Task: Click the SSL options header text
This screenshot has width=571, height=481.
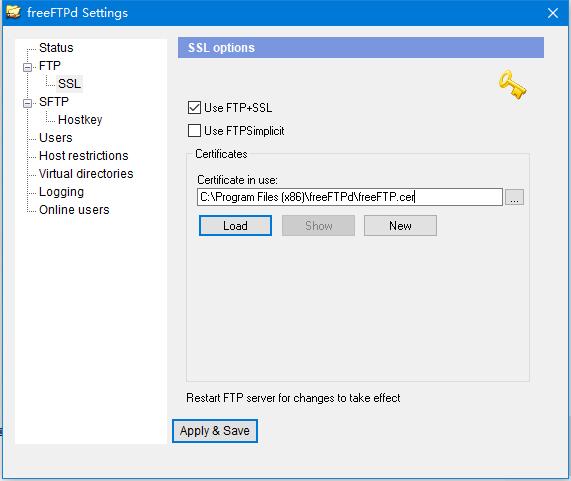Action: 221,48
